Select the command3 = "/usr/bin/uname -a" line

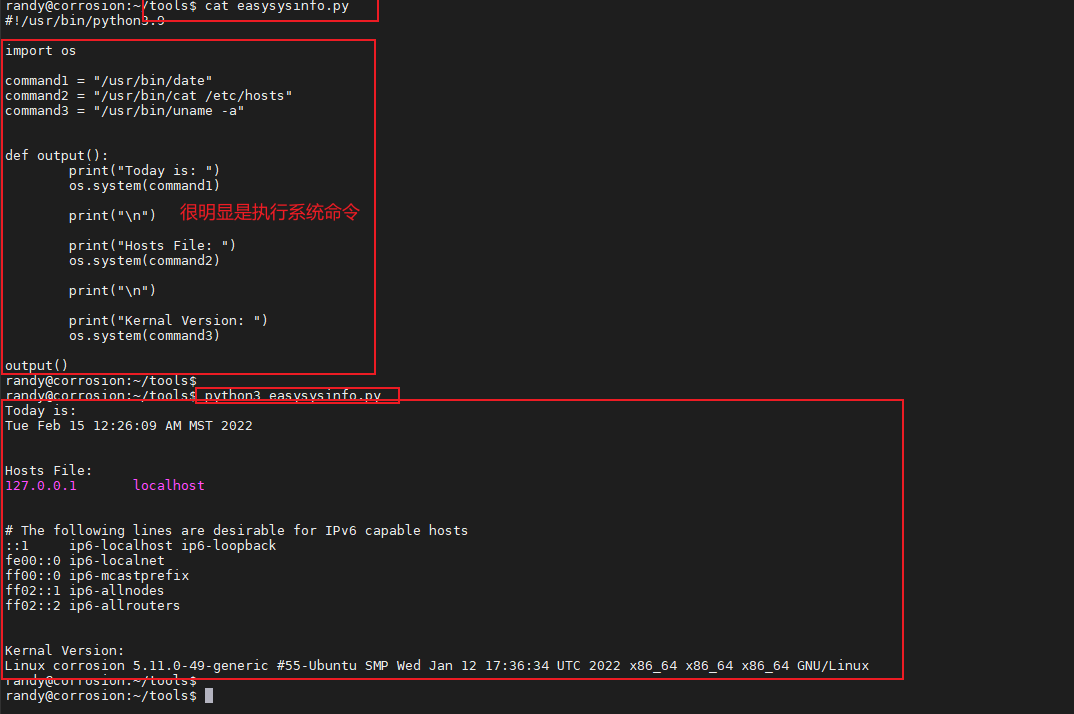pyautogui.click(x=125, y=111)
